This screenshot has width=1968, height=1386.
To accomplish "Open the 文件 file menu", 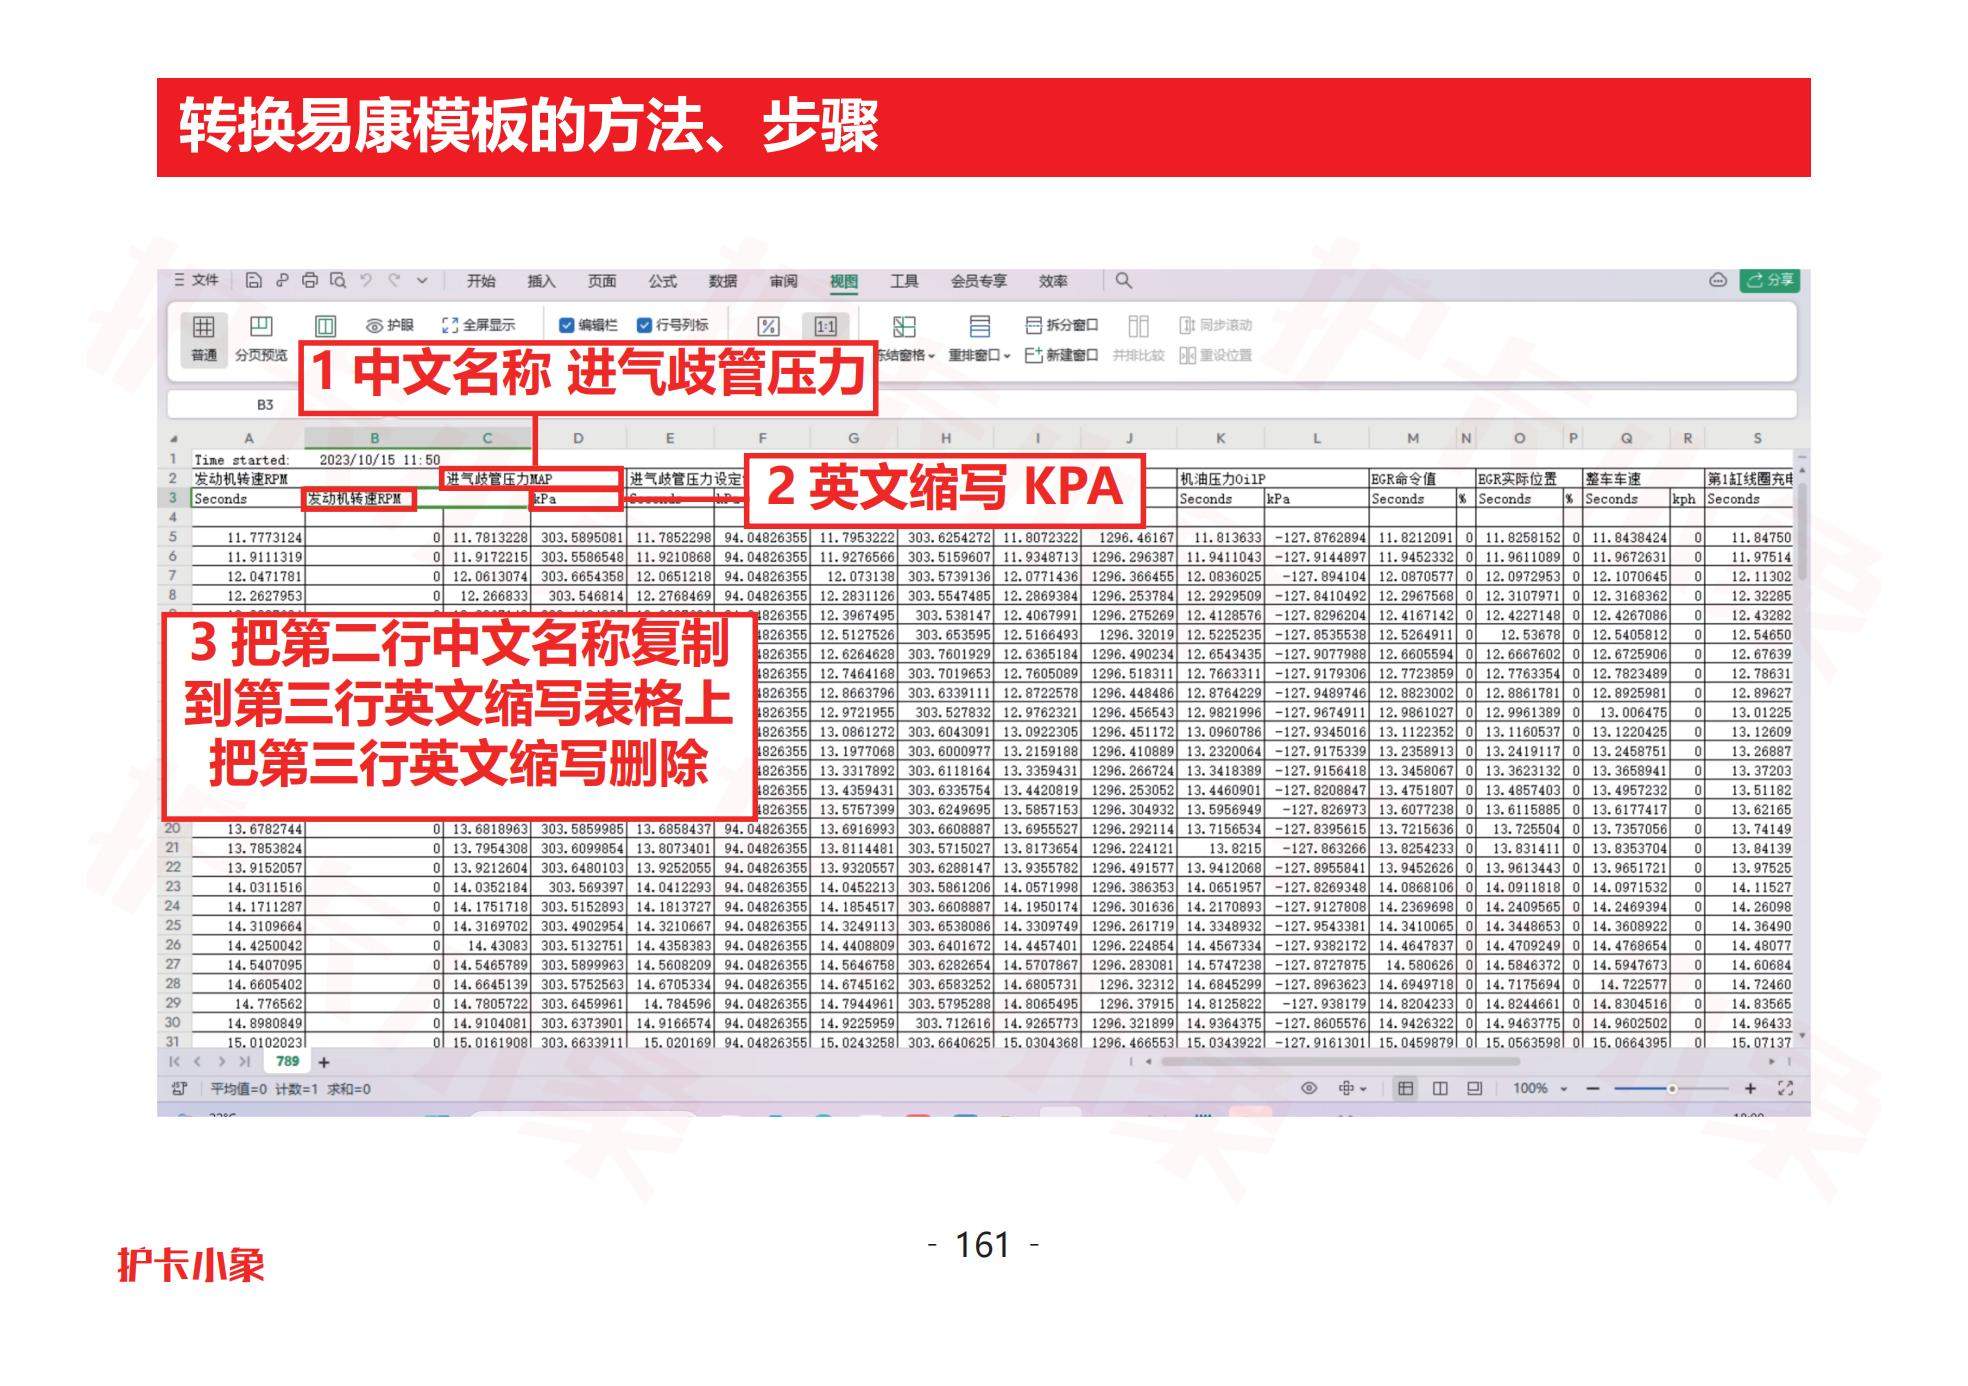I will point(205,281).
